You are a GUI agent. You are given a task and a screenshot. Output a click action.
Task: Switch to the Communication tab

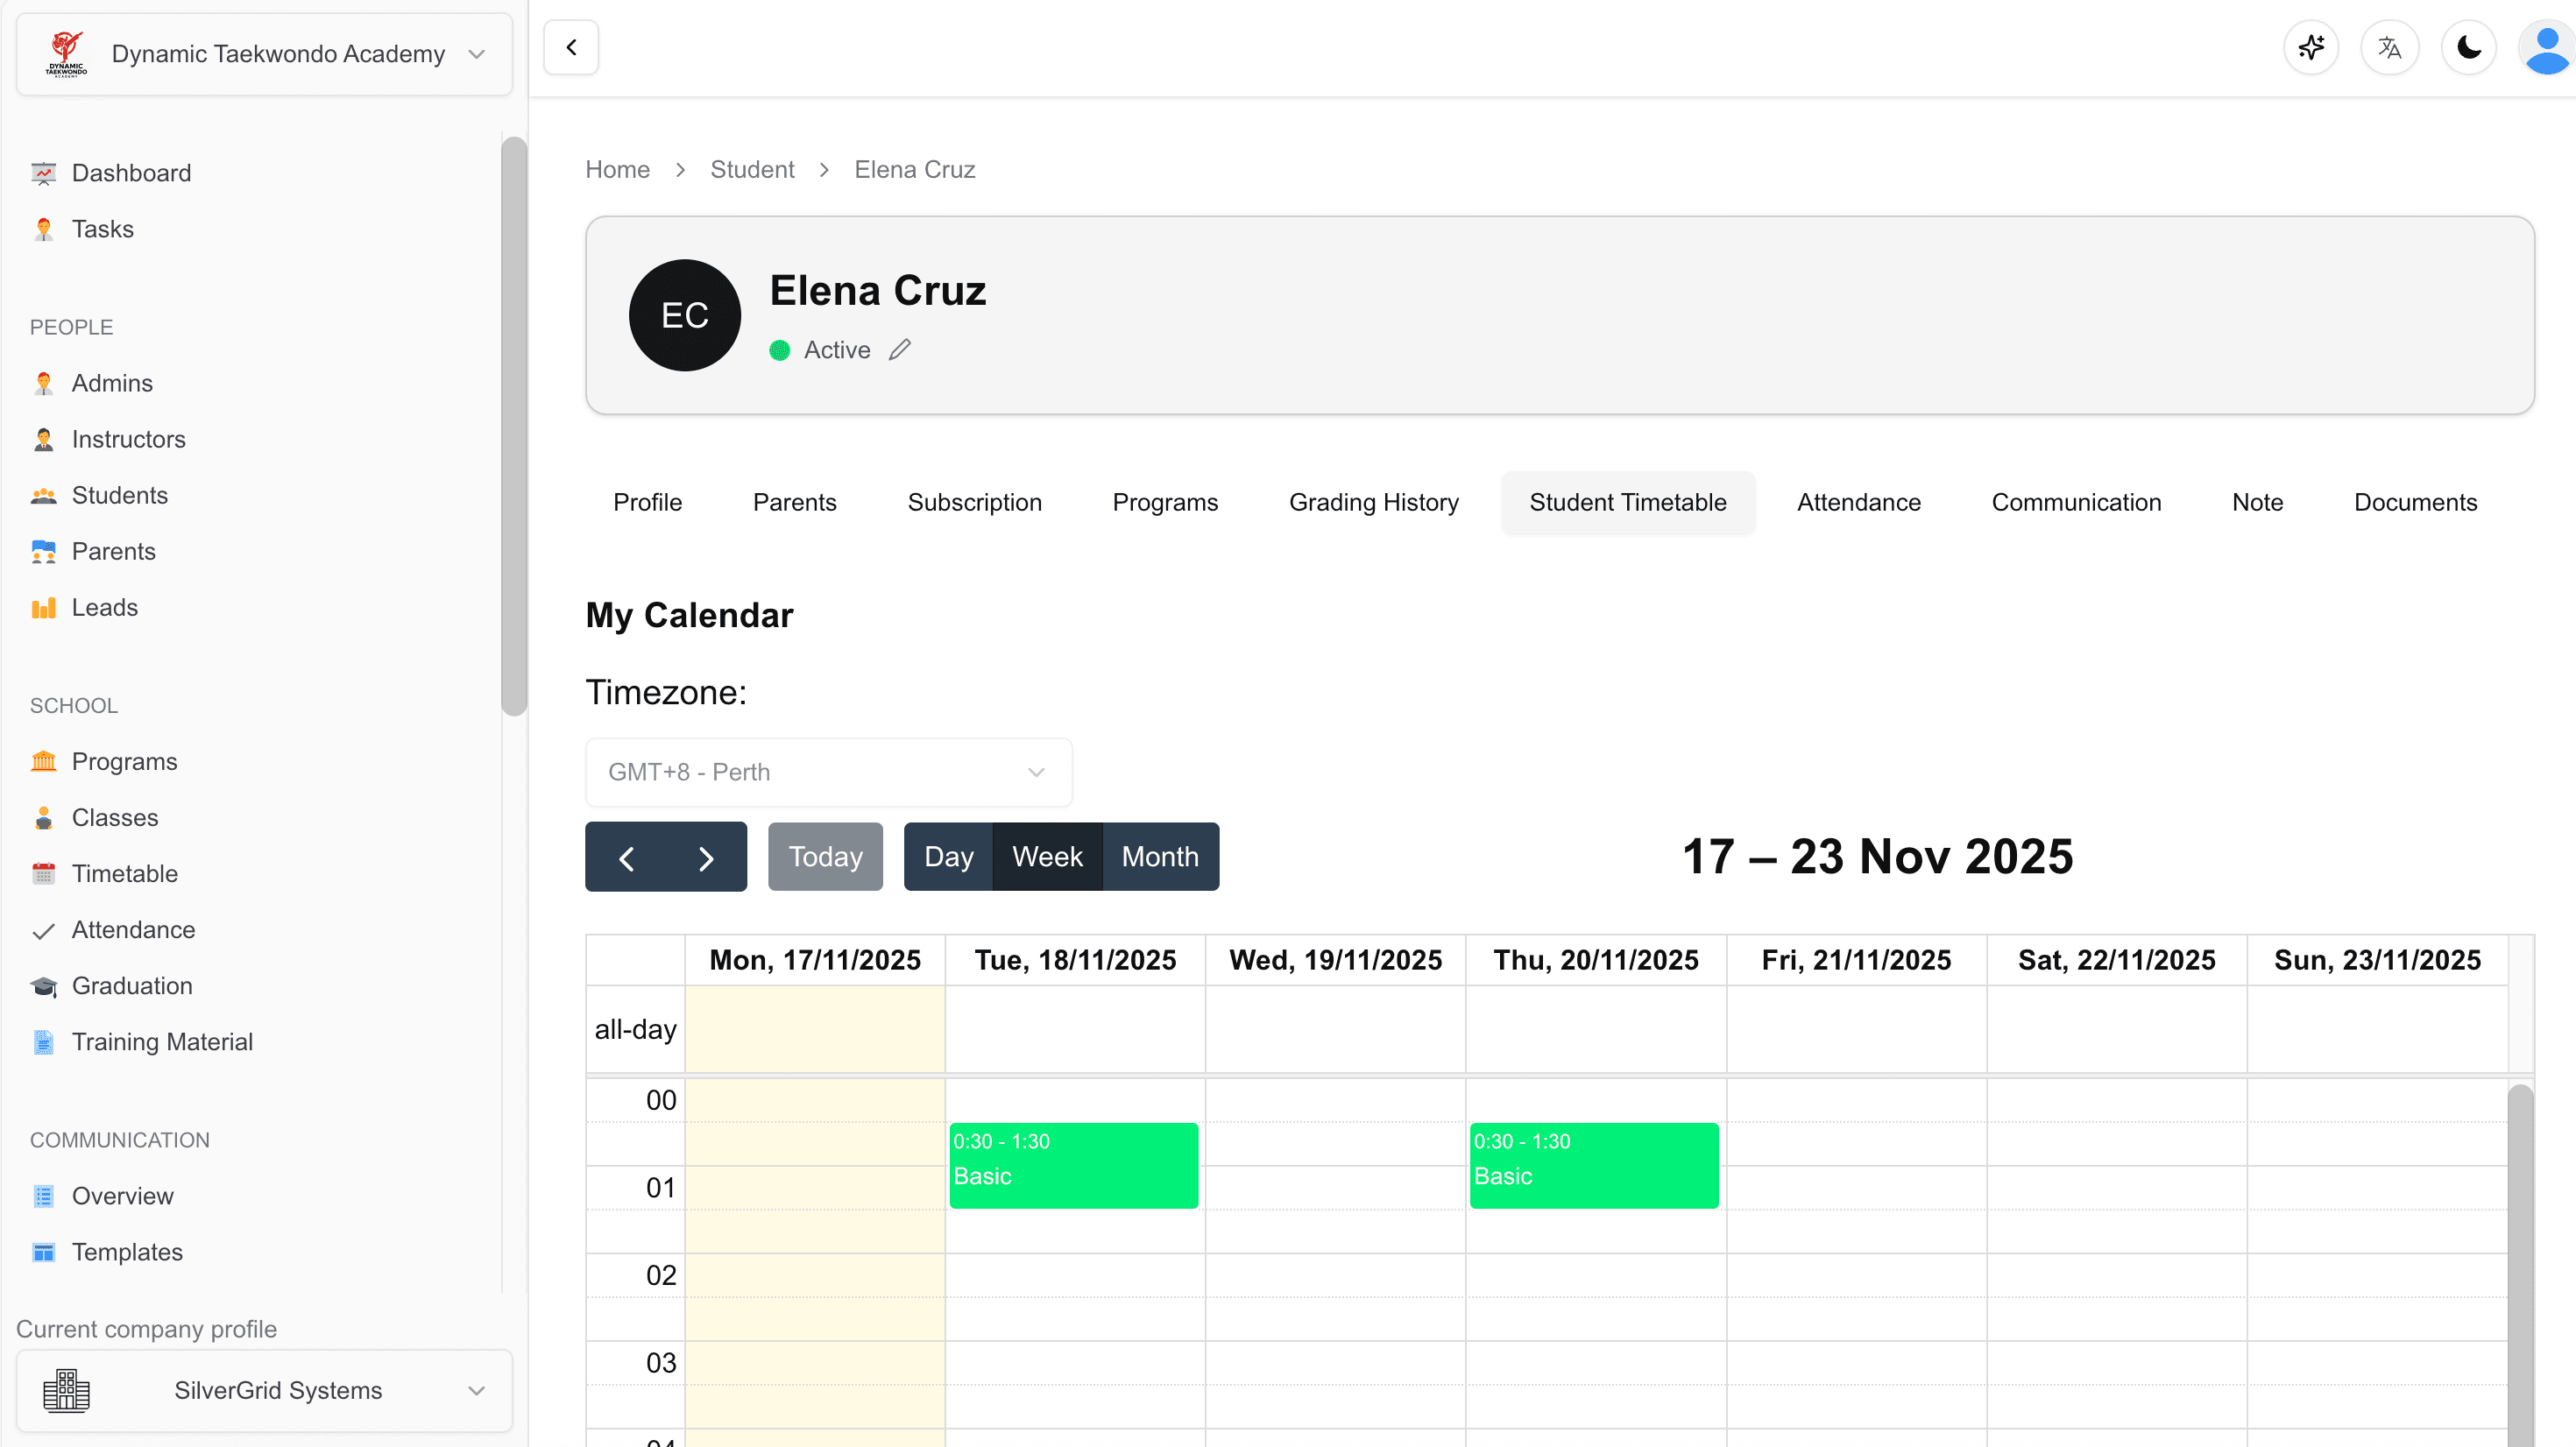(2076, 503)
